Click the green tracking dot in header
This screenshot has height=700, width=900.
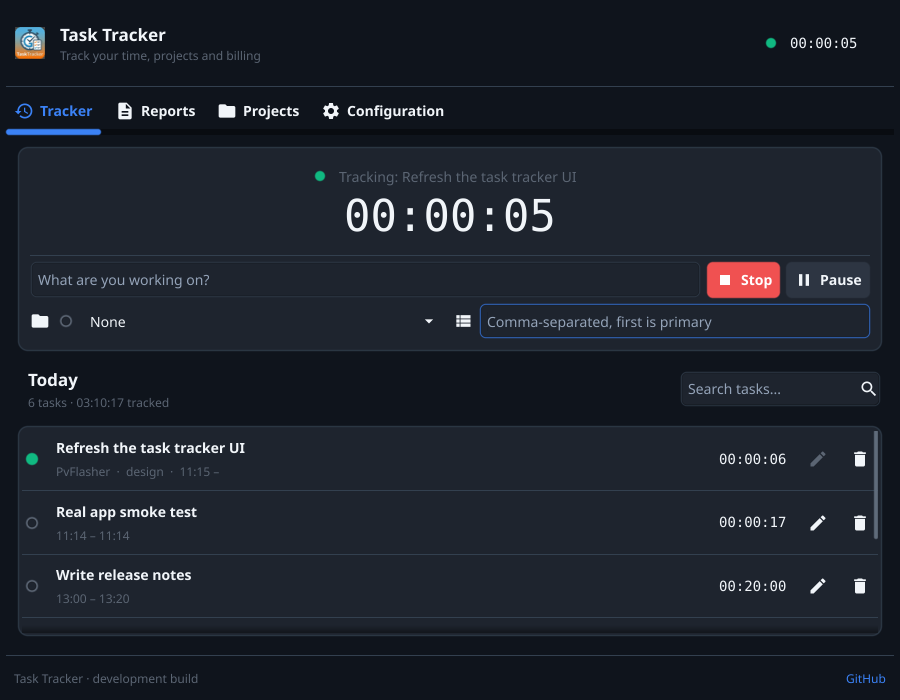(771, 43)
